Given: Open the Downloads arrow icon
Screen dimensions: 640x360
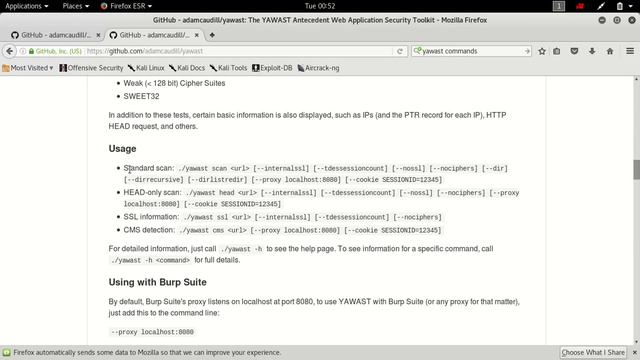Looking at the screenshot, I should [x=592, y=51].
